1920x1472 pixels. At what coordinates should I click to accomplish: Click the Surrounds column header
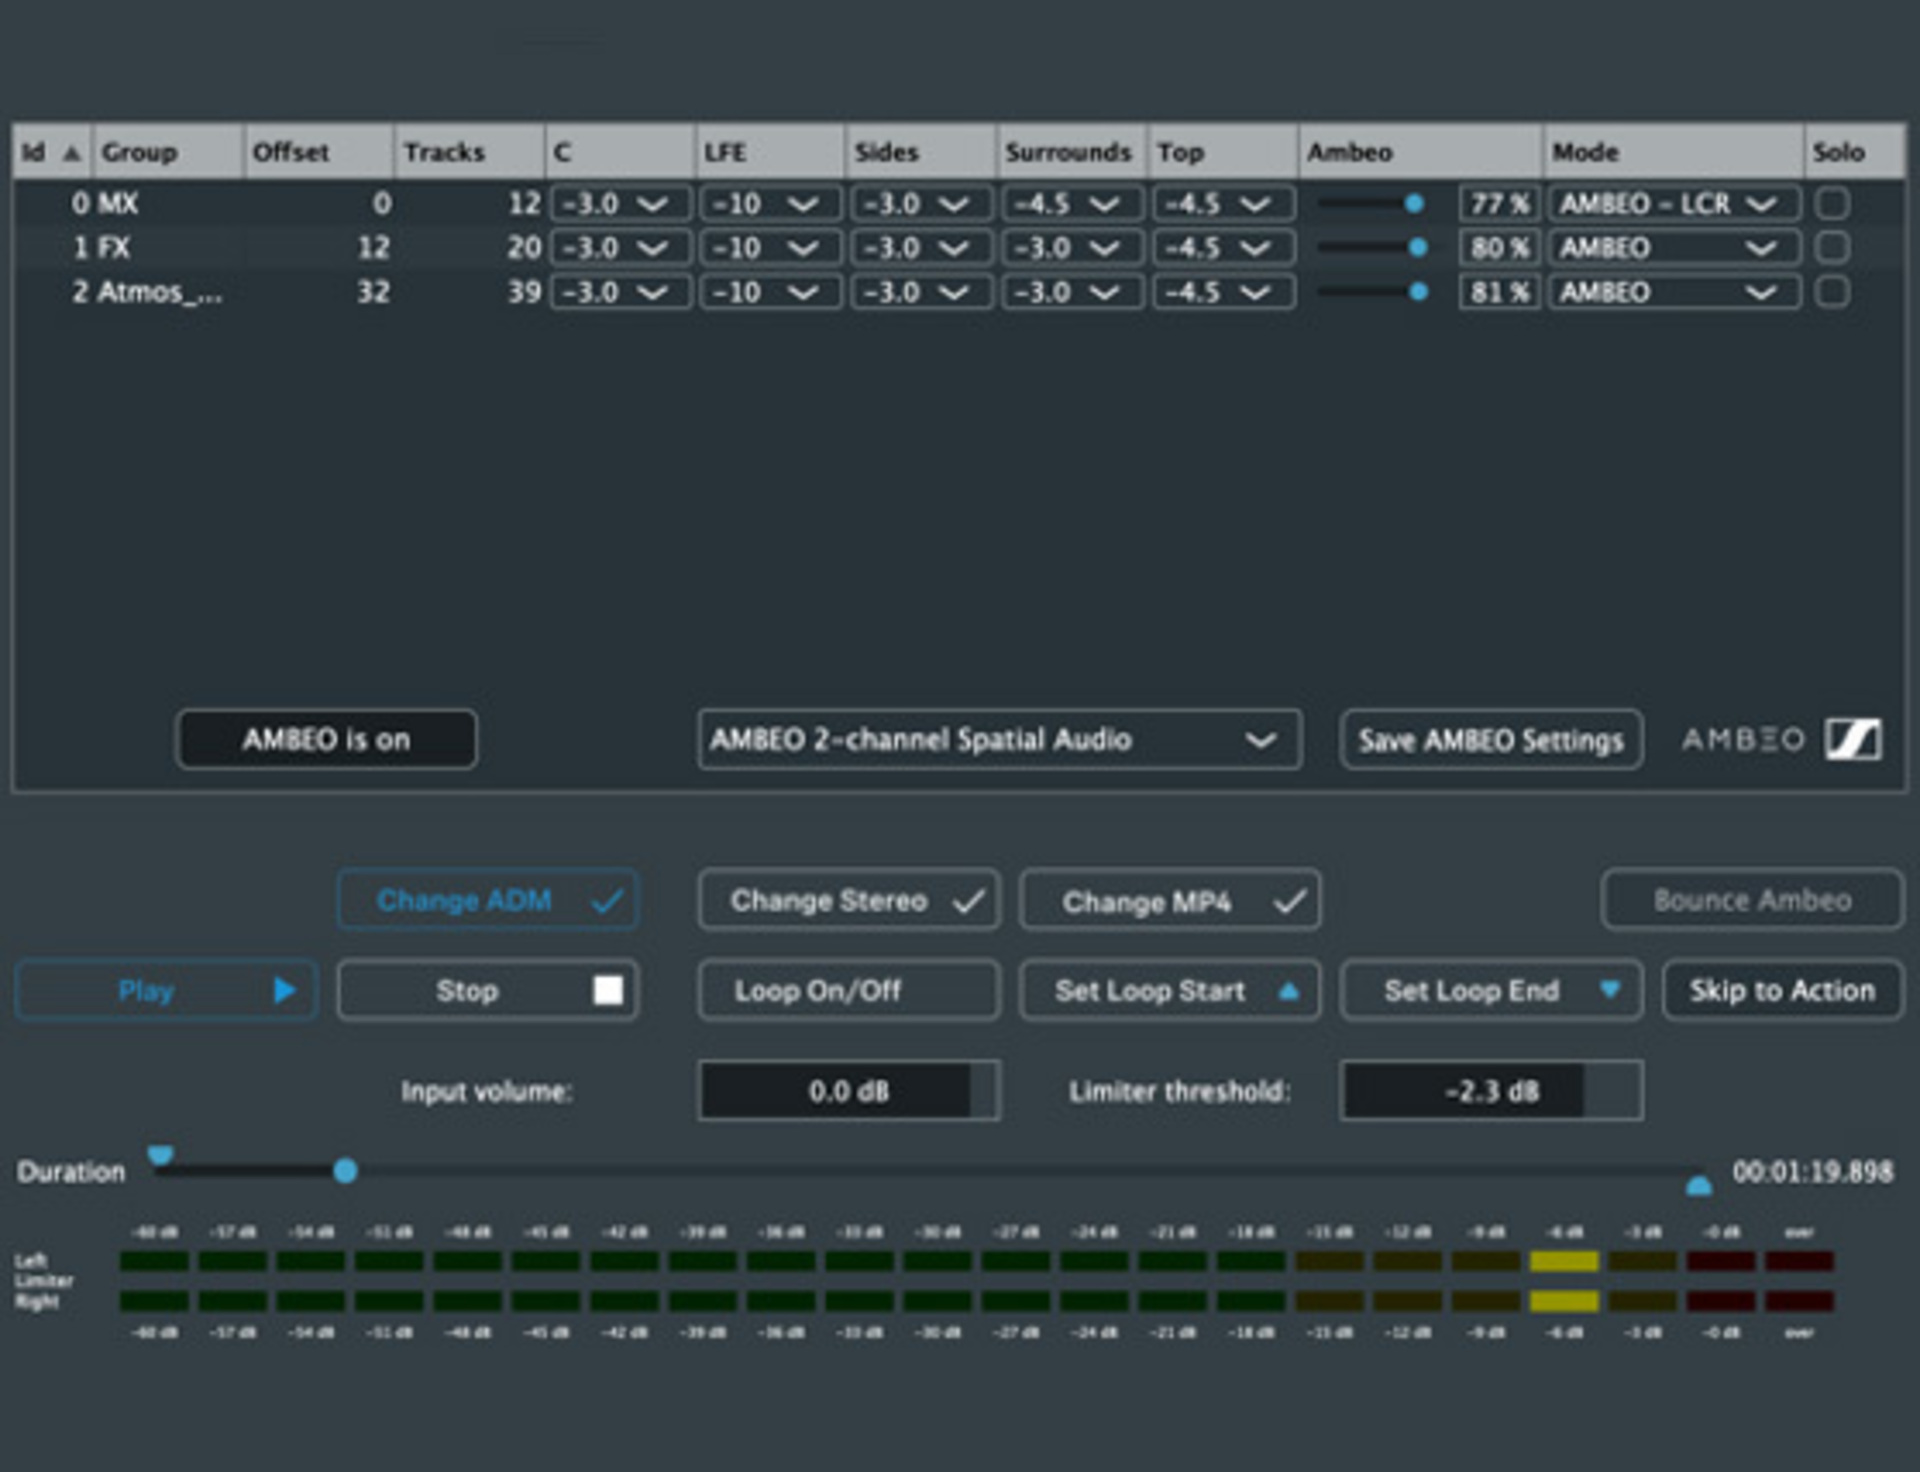click(1068, 153)
